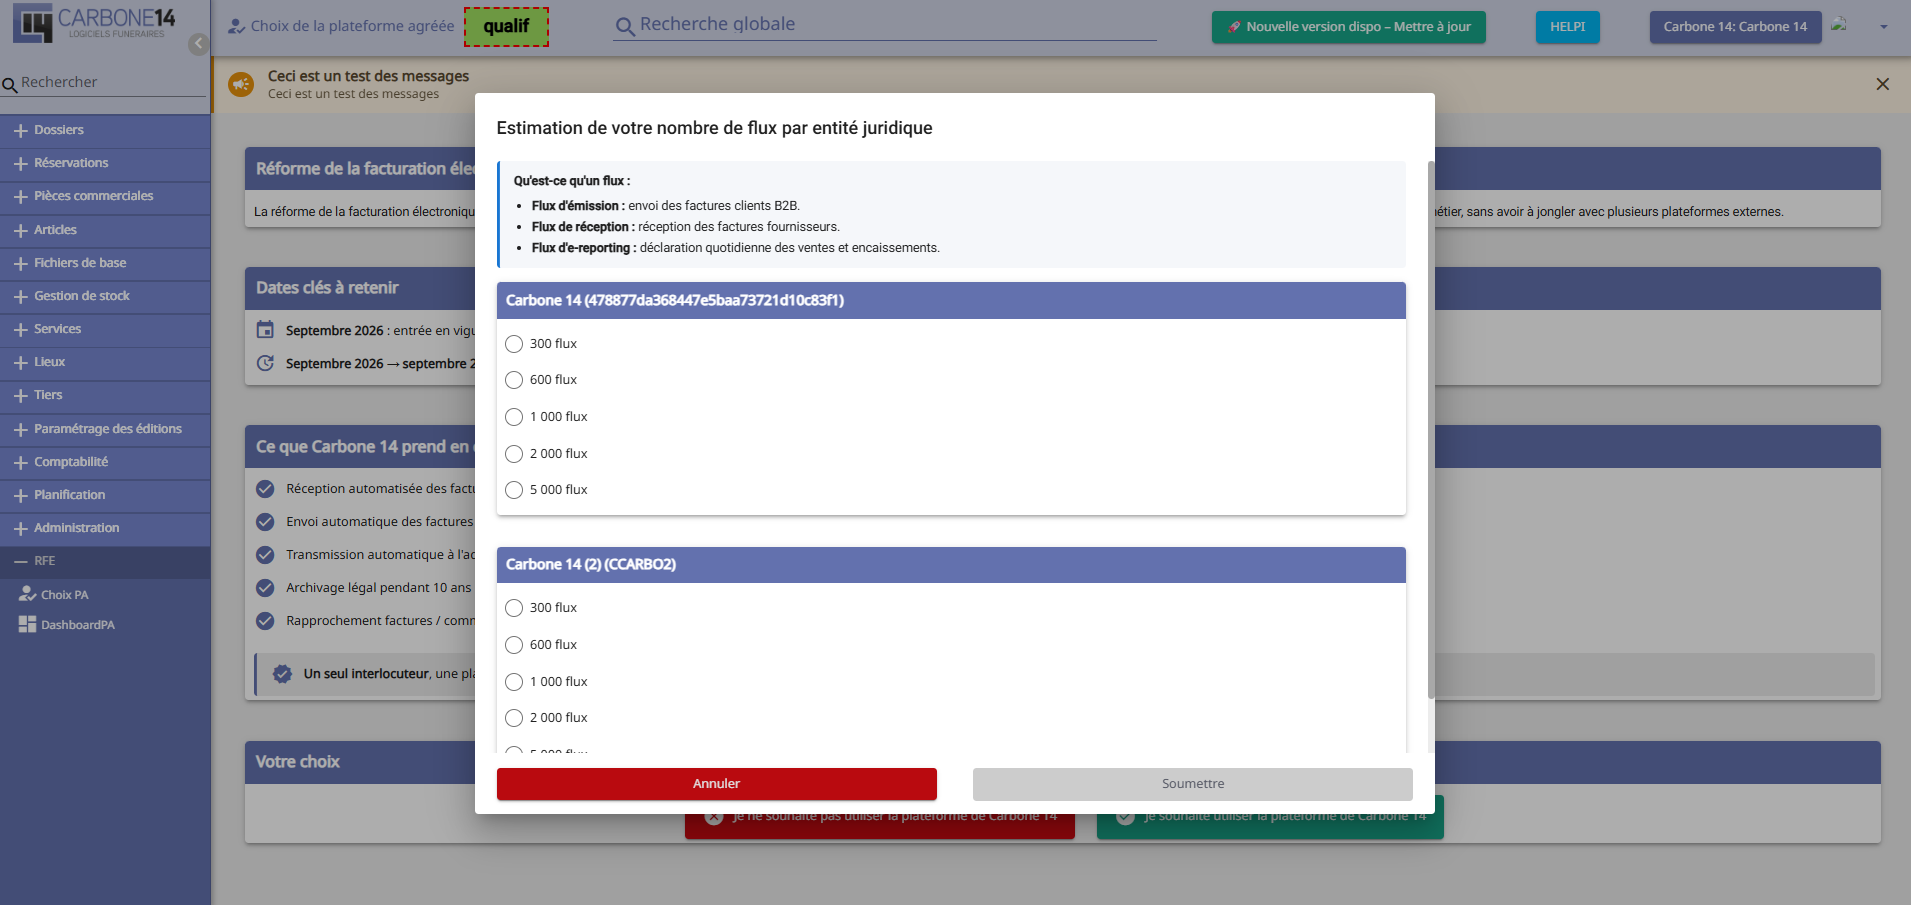
Task: Choose 1 000 flux in first entity
Action: (514, 417)
